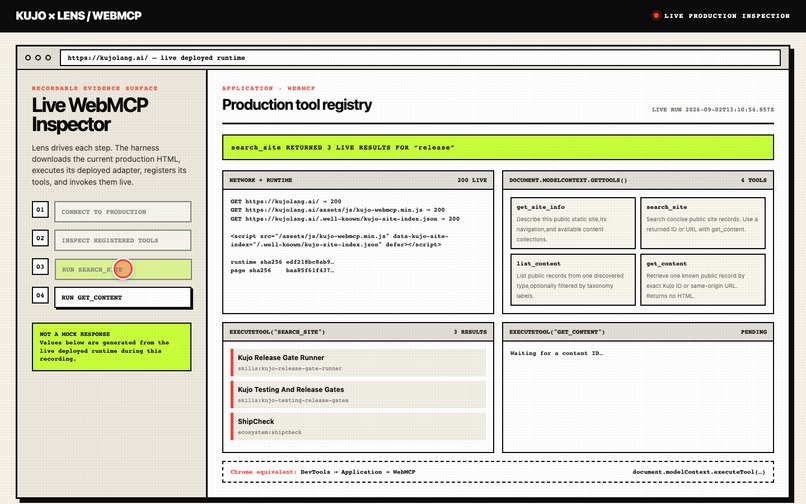
Task: Select the ShipCheck search result
Action: point(358,426)
